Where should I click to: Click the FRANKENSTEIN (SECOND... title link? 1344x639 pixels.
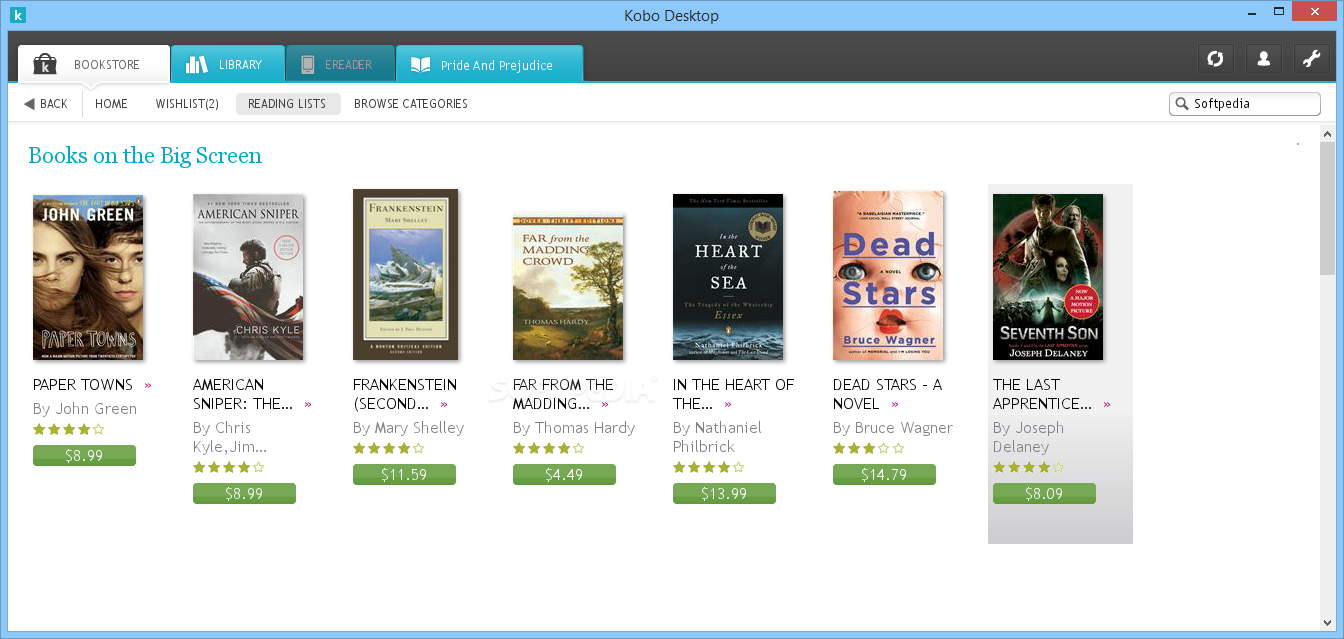click(x=405, y=394)
